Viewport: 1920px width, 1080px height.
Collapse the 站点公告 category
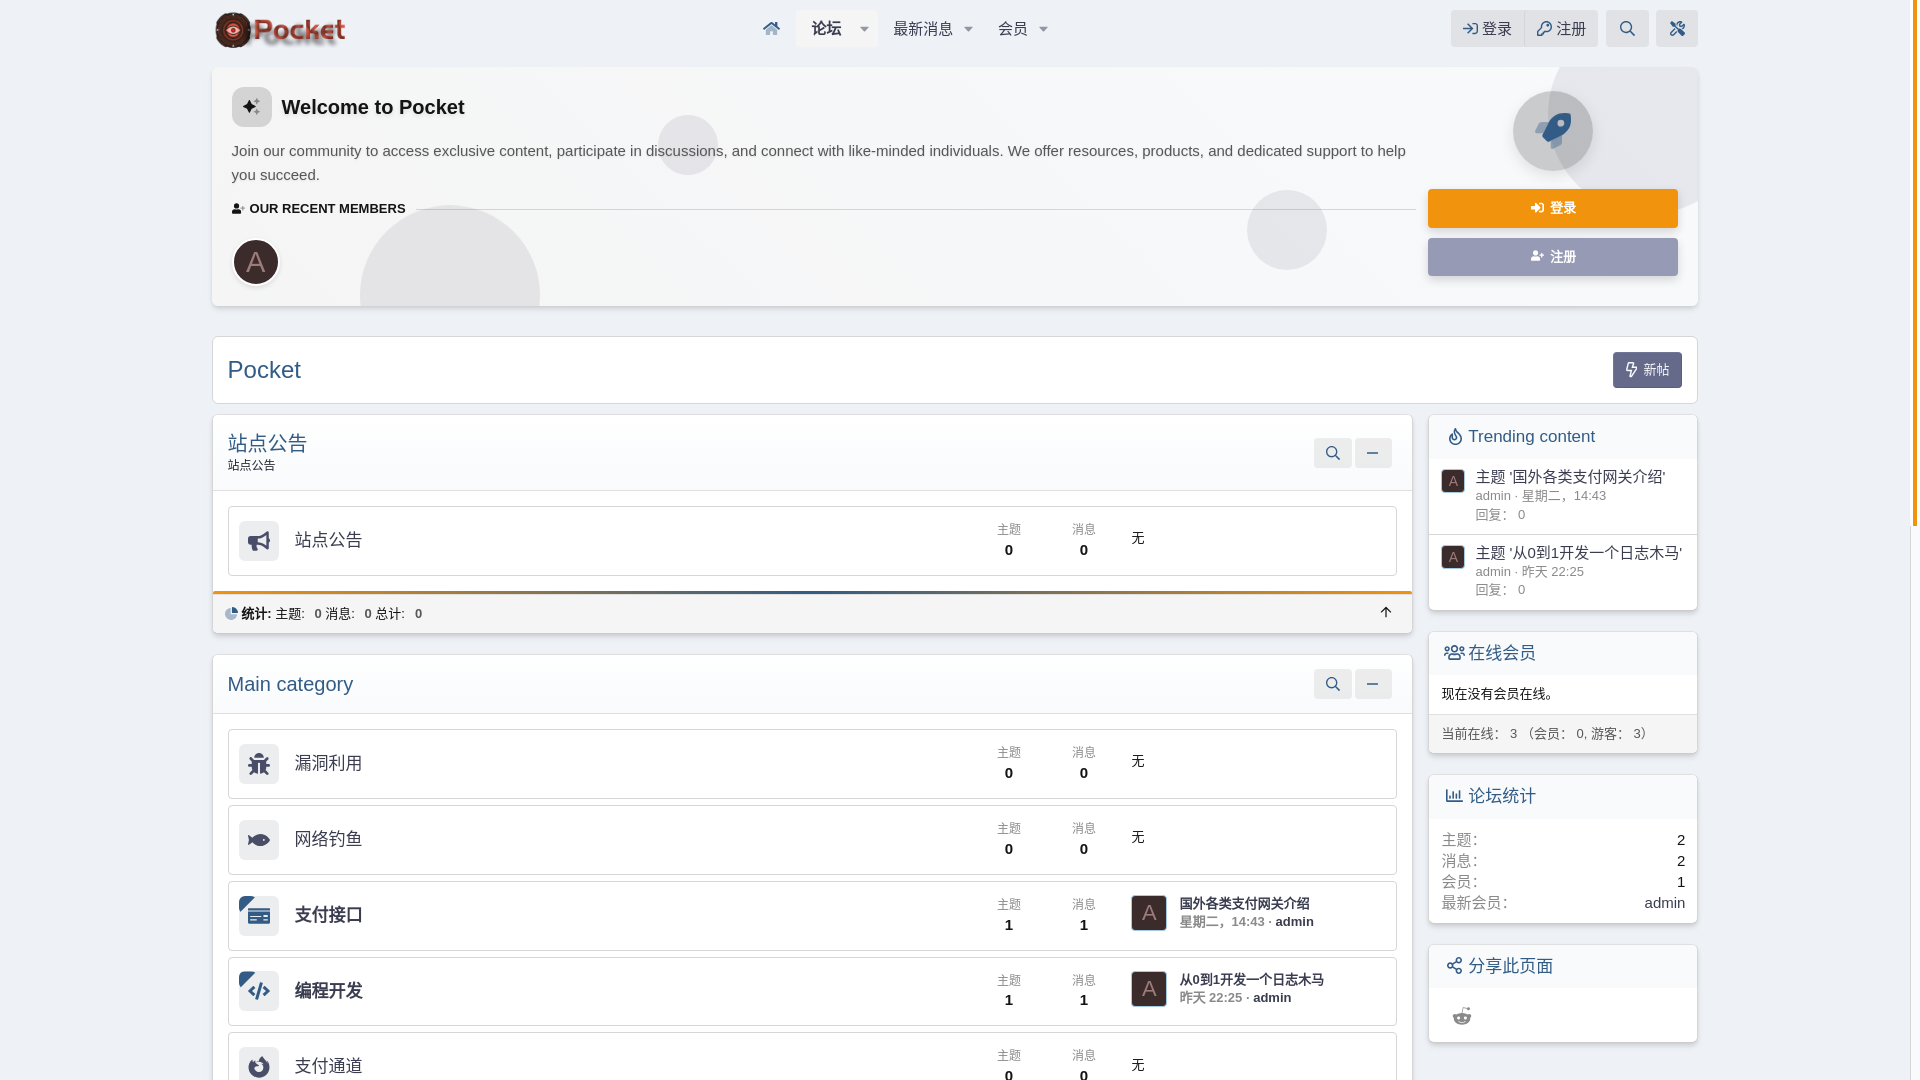pos(1373,453)
